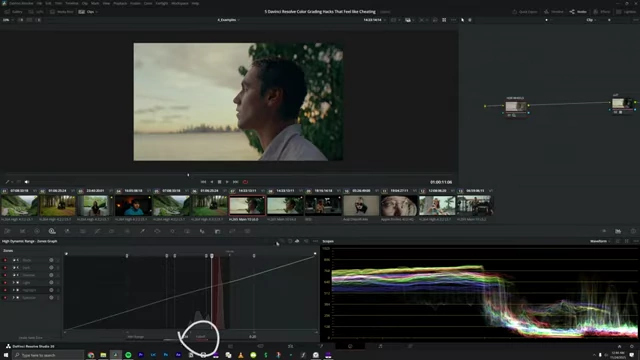Image resolution: width=640 pixels, height=360 pixels.
Task: Open the Qualifier eyedropper palette
Action: (x=142, y=231)
